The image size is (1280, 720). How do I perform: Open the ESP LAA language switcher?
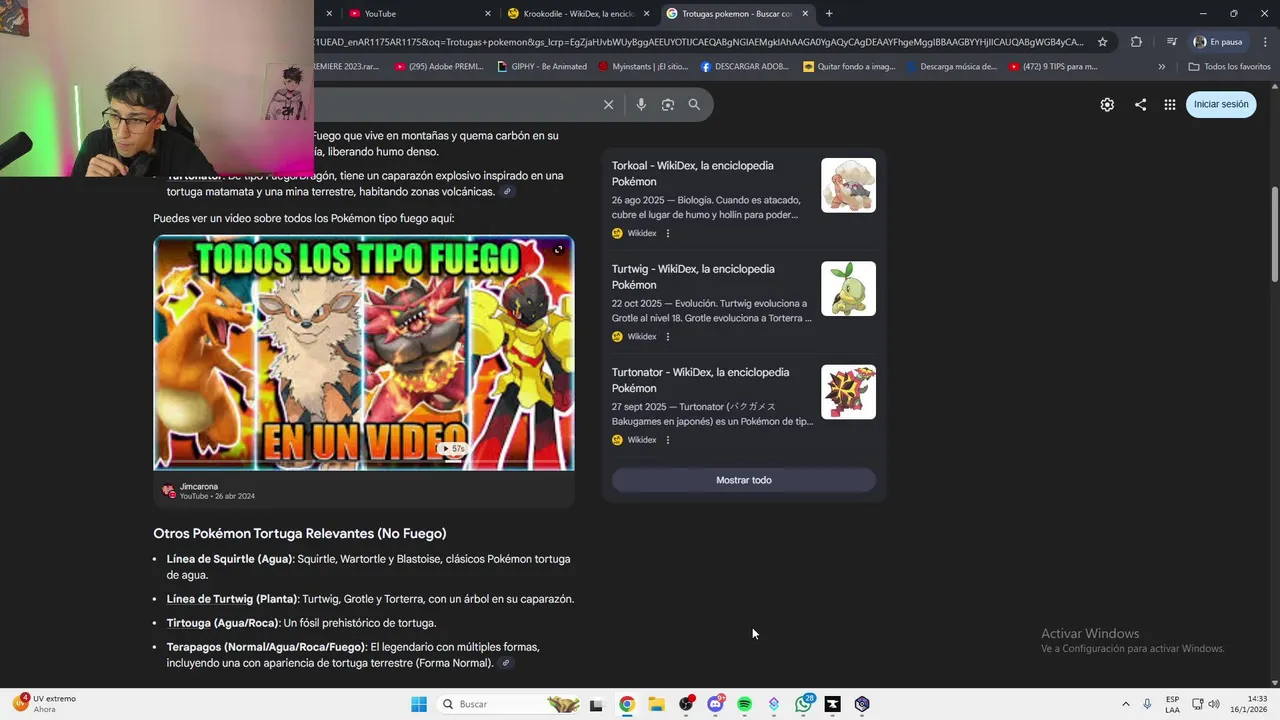[1172, 704]
